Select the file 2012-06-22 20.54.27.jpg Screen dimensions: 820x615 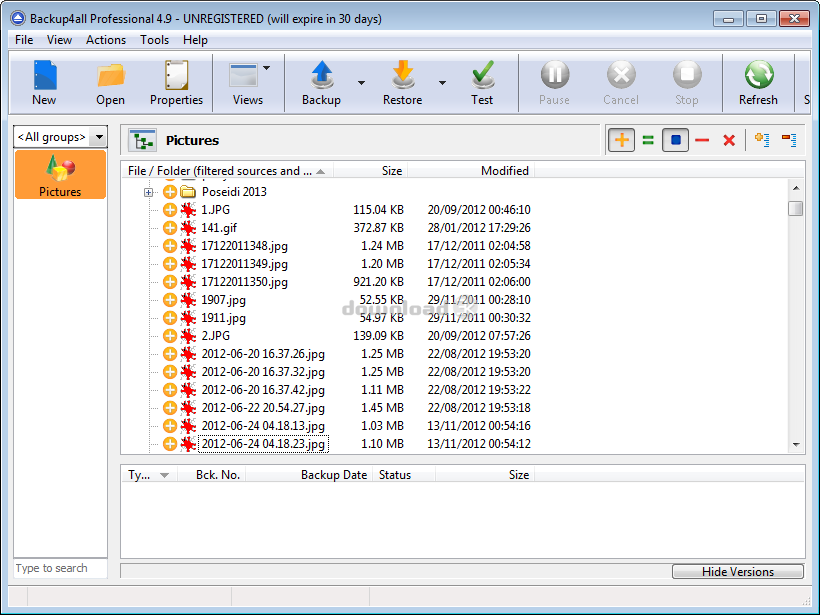[263, 408]
